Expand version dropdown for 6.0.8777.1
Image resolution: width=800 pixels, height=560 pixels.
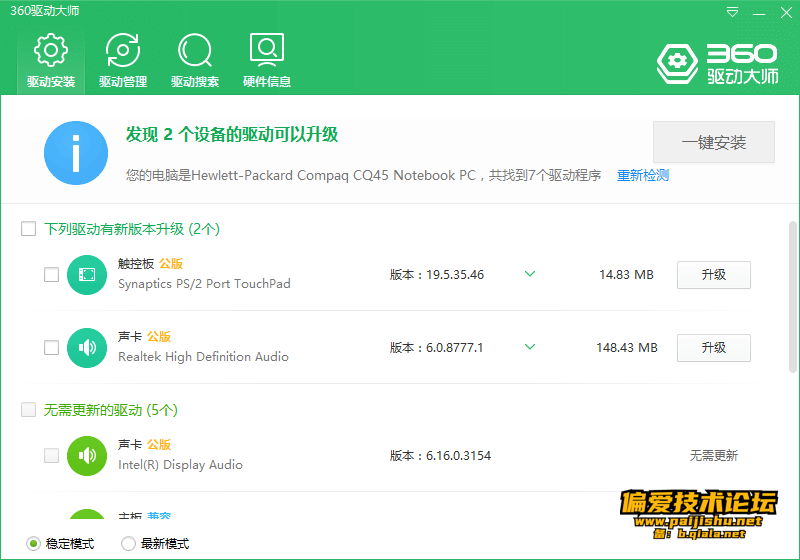pos(530,347)
